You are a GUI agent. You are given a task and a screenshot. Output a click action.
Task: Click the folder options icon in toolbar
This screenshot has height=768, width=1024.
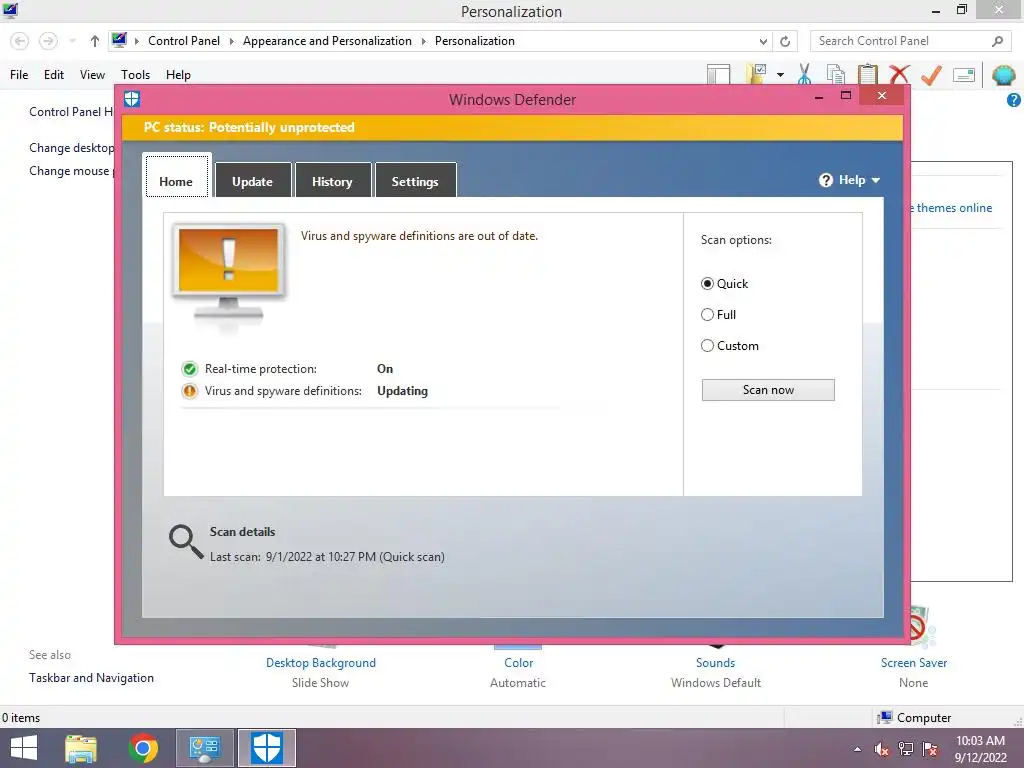point(756,74)
